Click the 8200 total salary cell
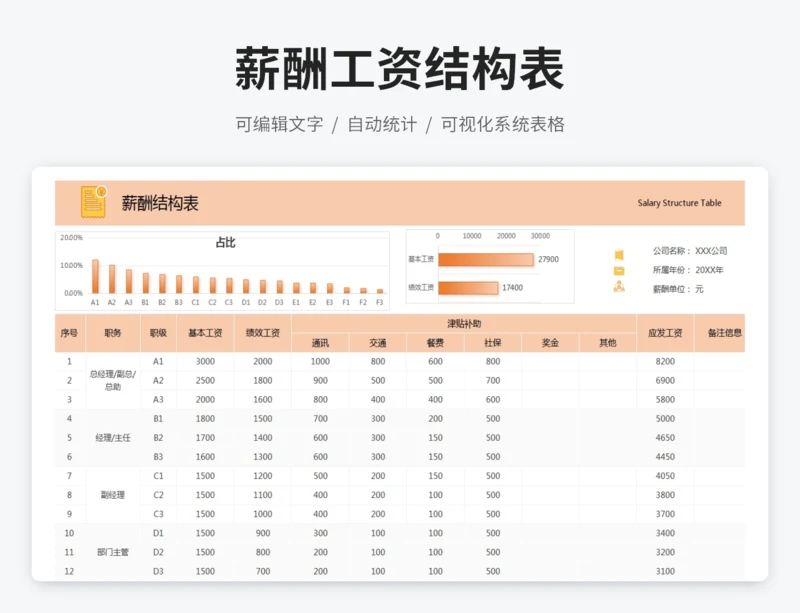800x613 pixels. pyautogui.click(x=665, y=361)
